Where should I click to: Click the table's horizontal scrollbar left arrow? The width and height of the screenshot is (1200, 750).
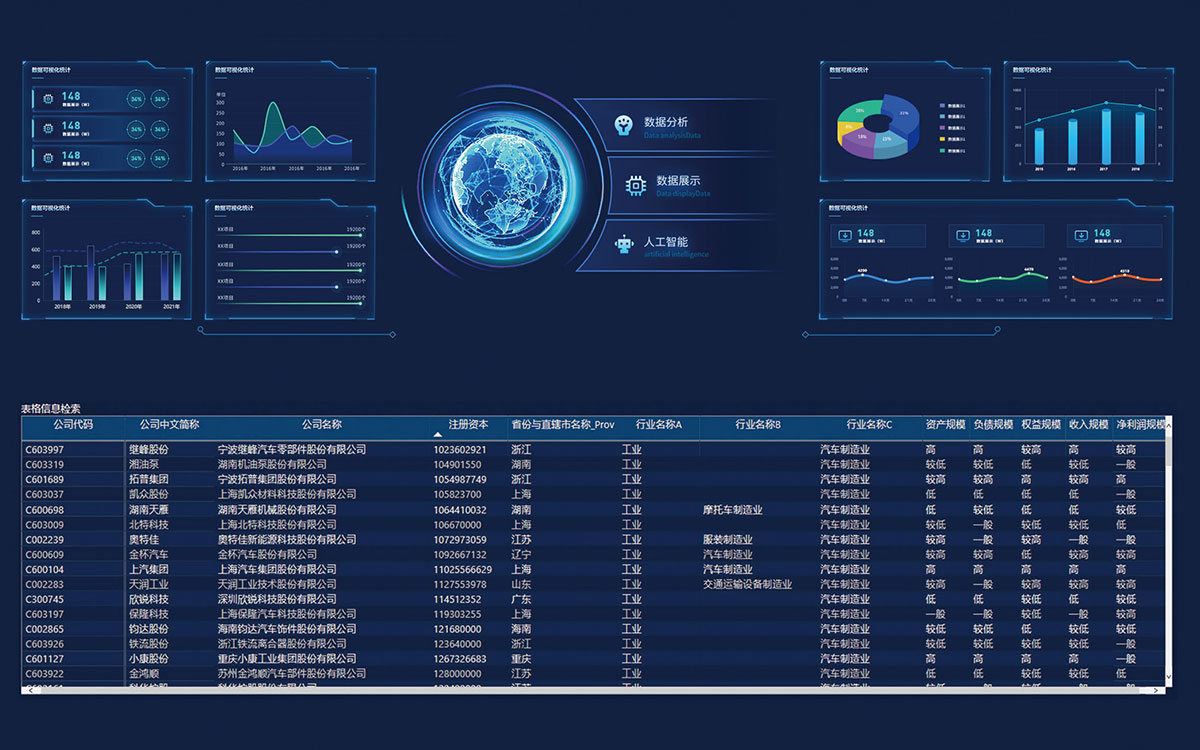[x=28, y=690]
